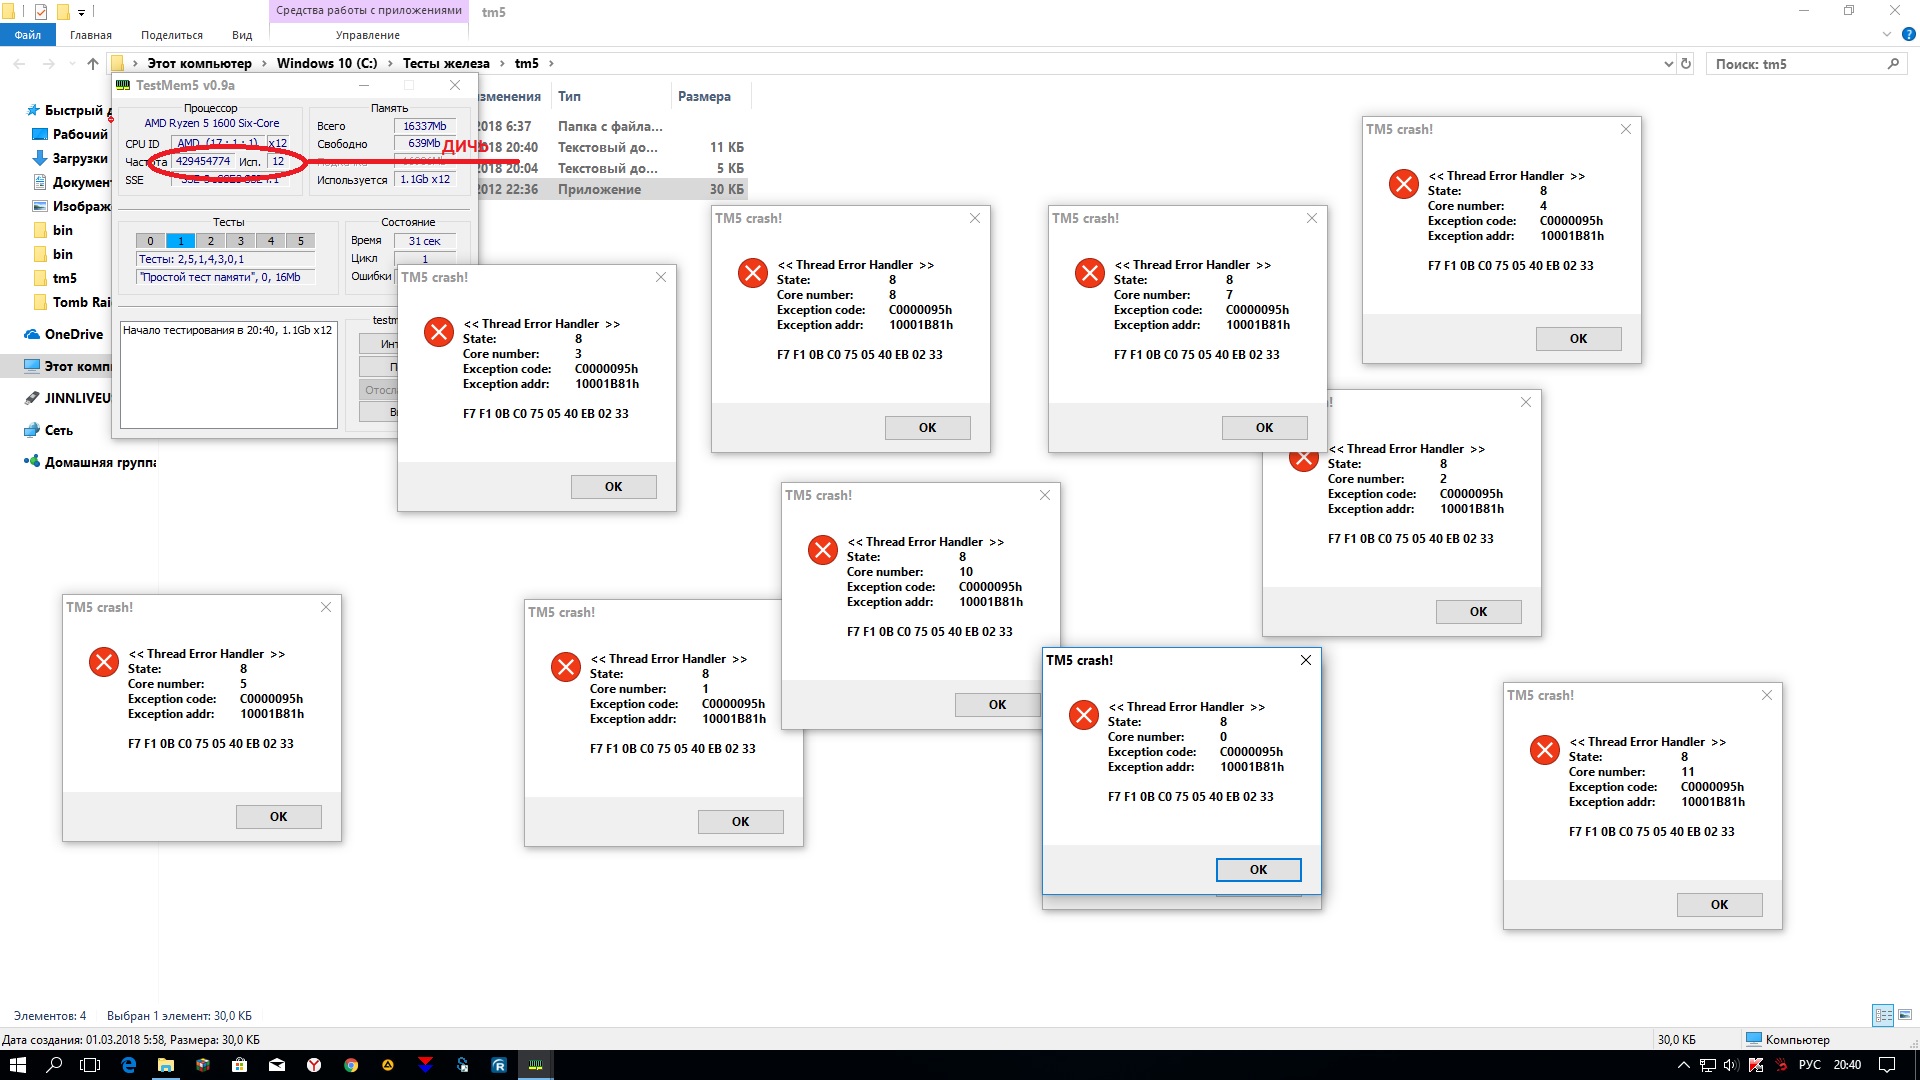
Task: Select test number 5 box in TestMem5
Action: tap(301, 241)
